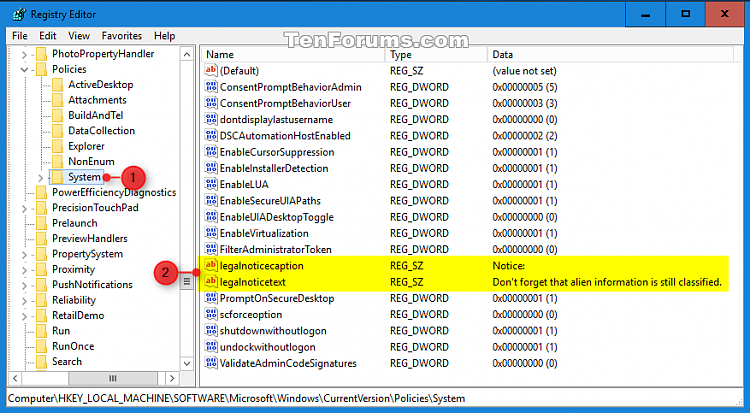This screenshot has height=413, width=750.
Task: Select the DataCollection key
Action: click(x=101, y=131)
